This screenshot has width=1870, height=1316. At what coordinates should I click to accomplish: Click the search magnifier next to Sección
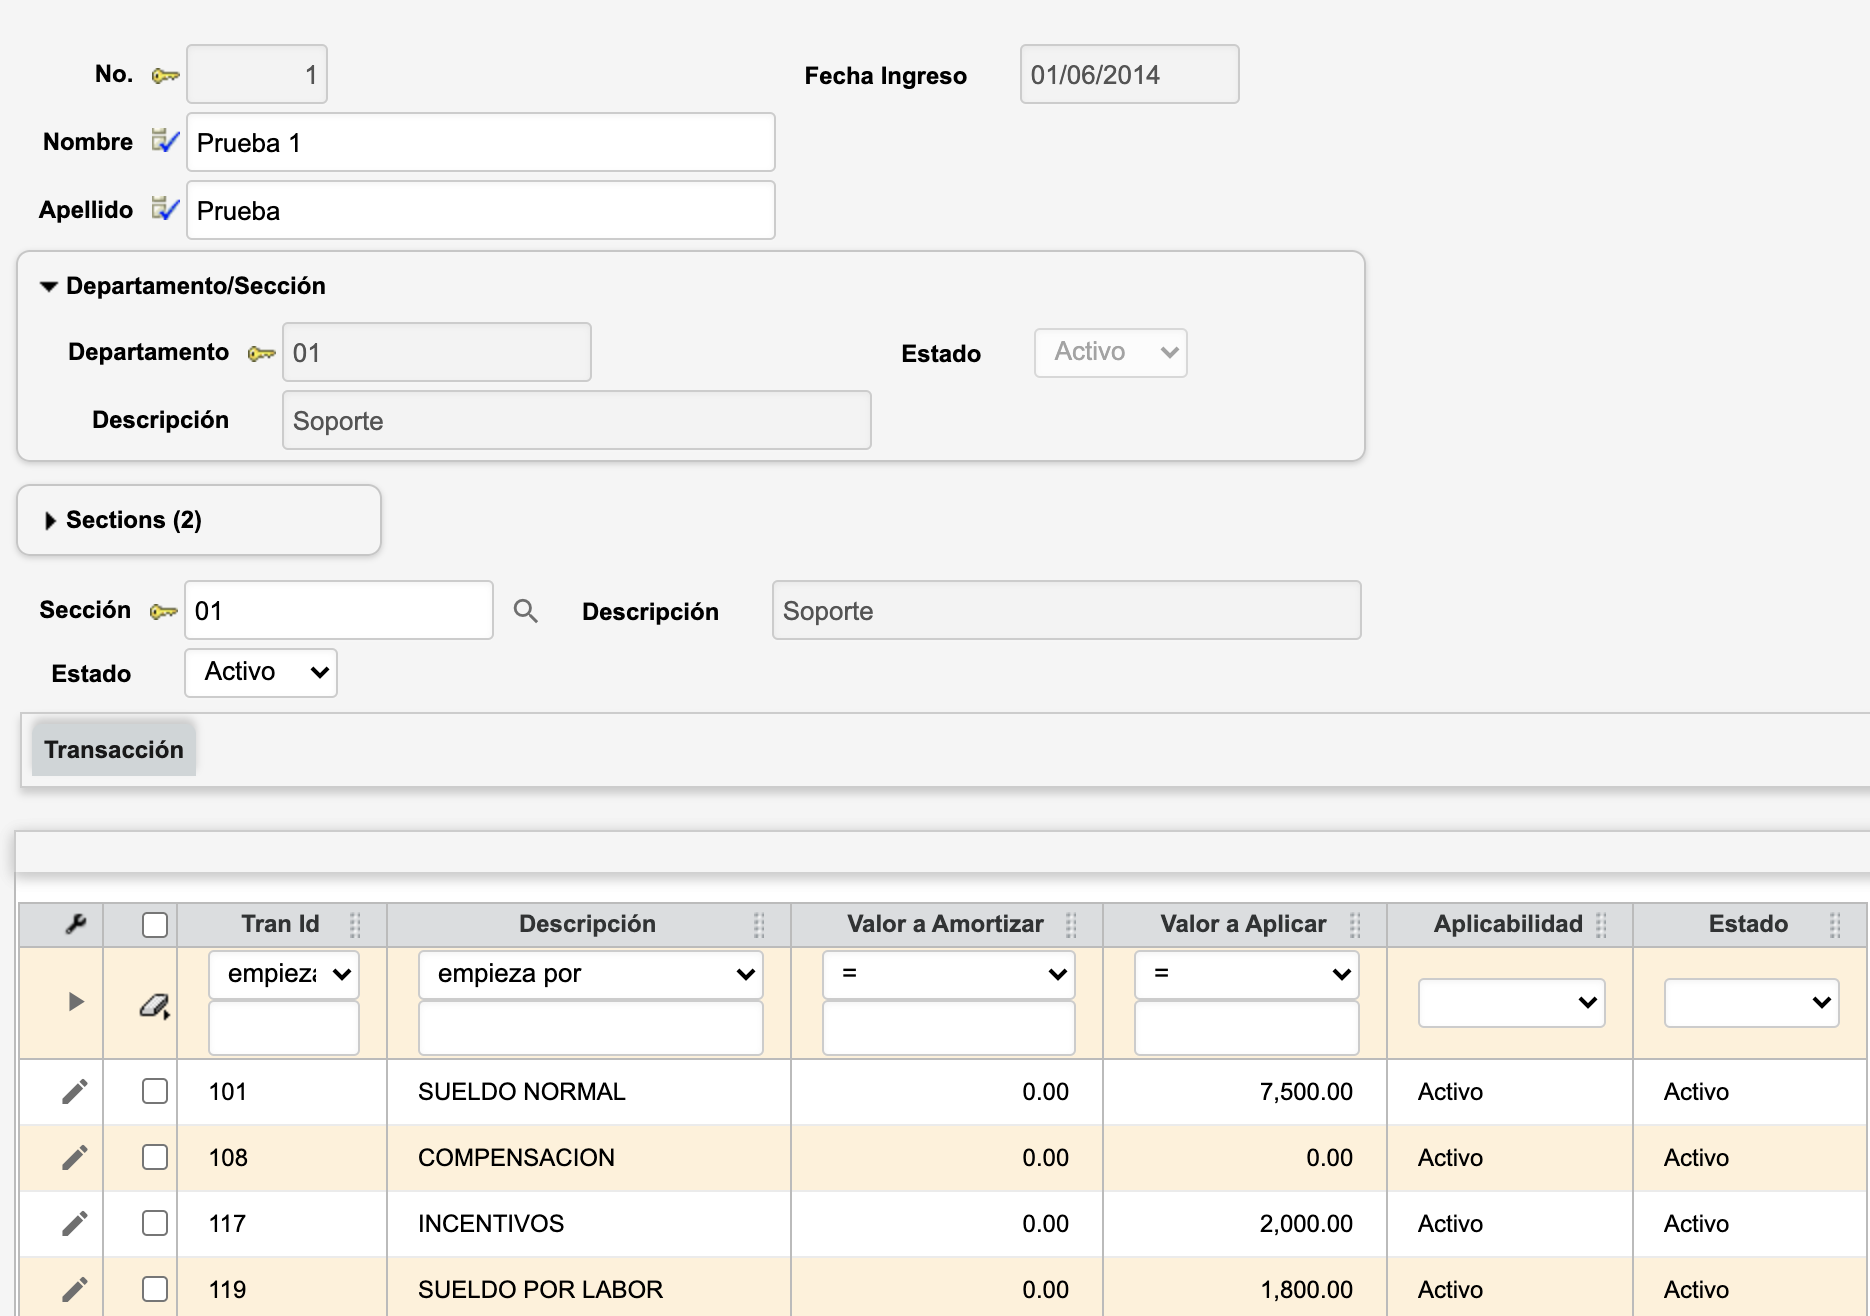pos(525,611)
